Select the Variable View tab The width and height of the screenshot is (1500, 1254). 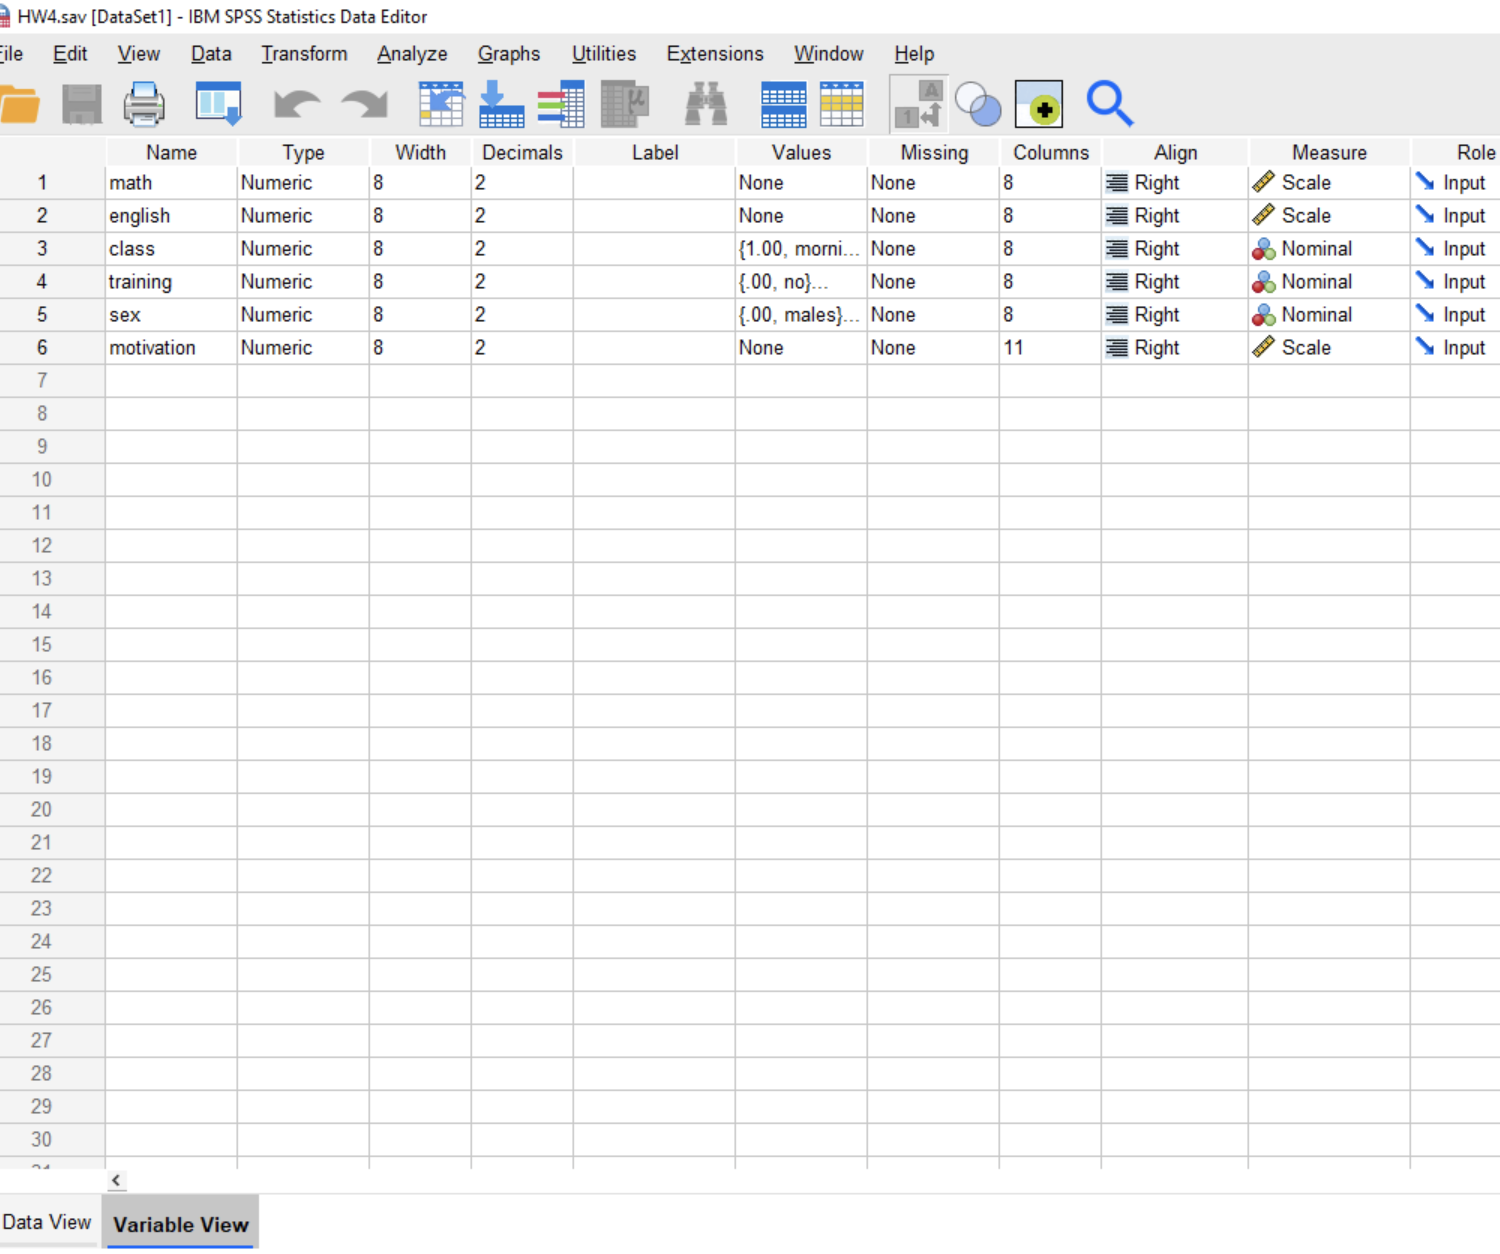(x=180, y=1224)
